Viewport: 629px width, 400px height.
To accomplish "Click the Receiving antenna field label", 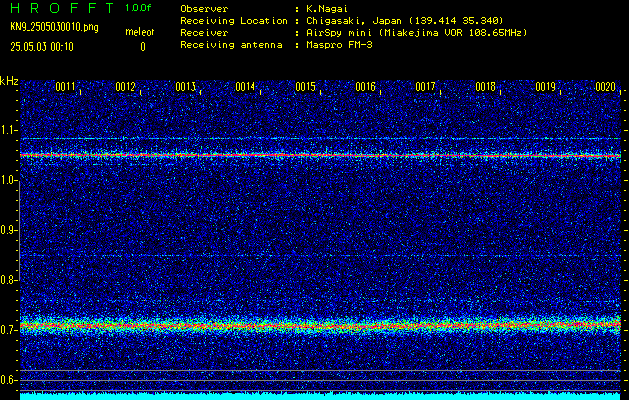I will pyautogui.click(x=231, y=45).
